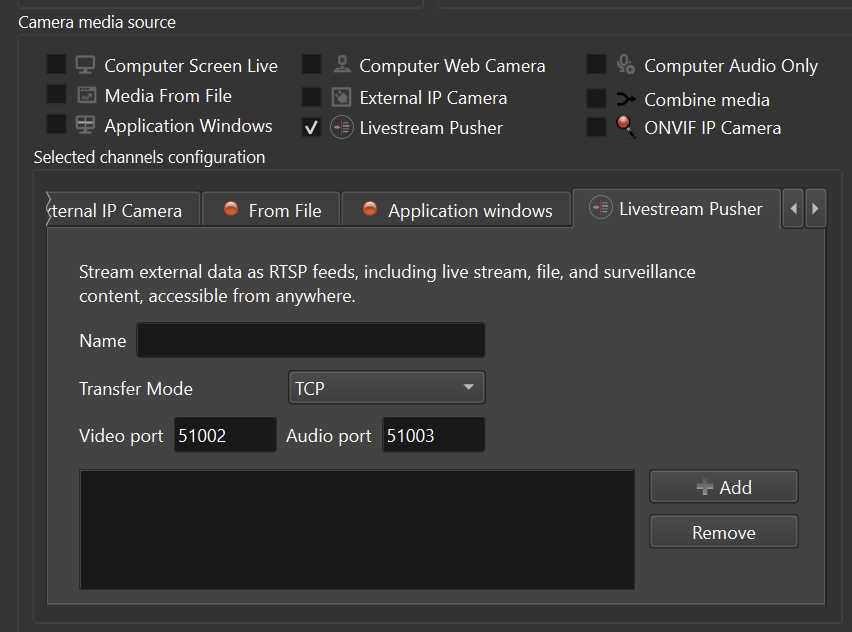Switch to the From File tab
Image resolution: width=852 pixels, height=632 pixels.
[x=271, y=210]
